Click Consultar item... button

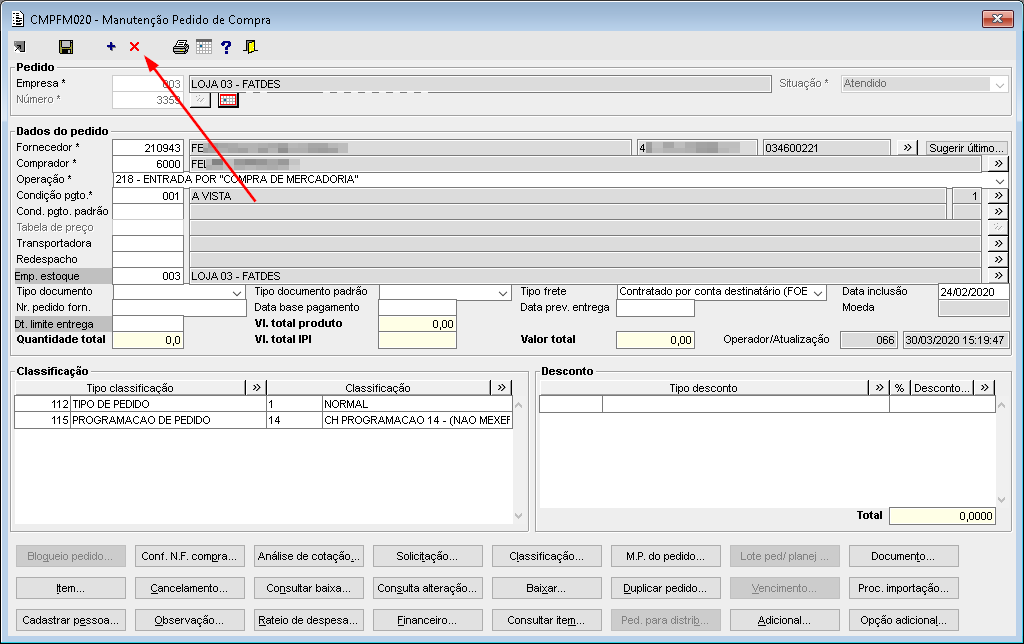547,620
